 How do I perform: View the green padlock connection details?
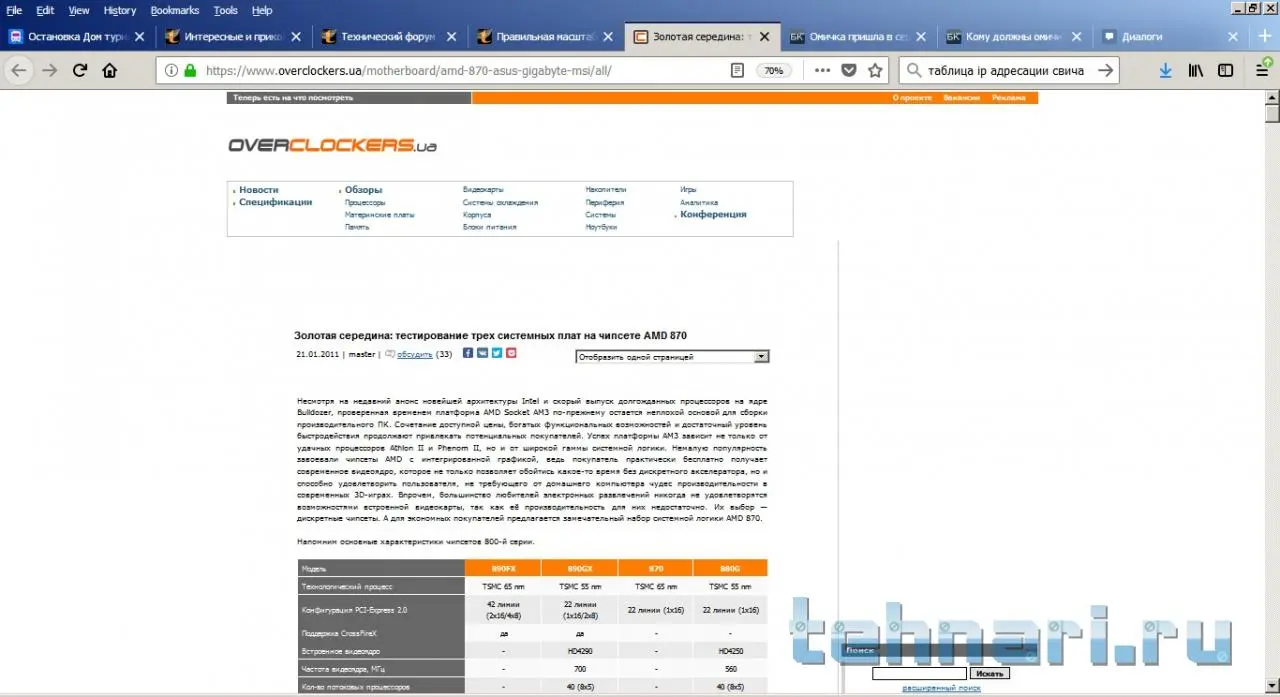coord(189,71)
